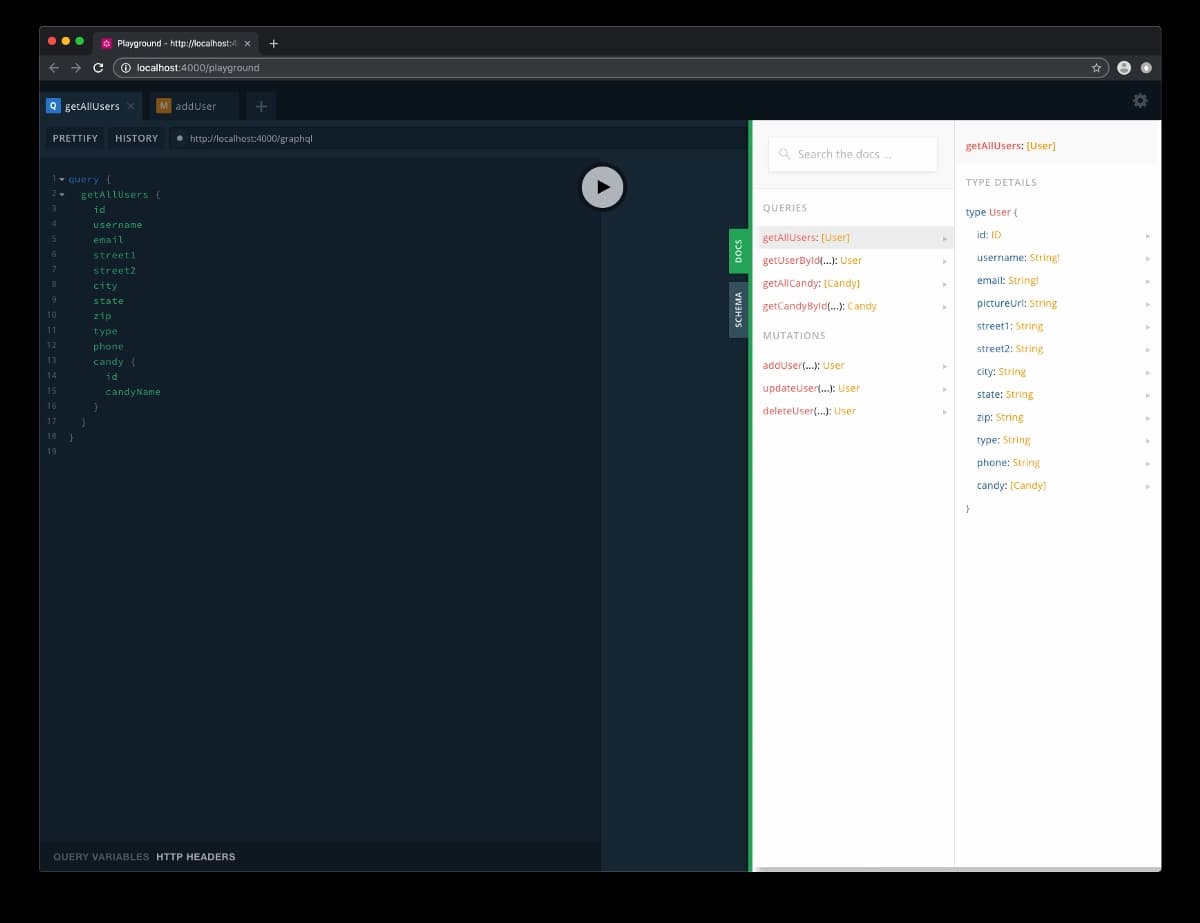Screen dimensions: 1200x923
Task: Open the Playground settings gear
Action: 1139,100
